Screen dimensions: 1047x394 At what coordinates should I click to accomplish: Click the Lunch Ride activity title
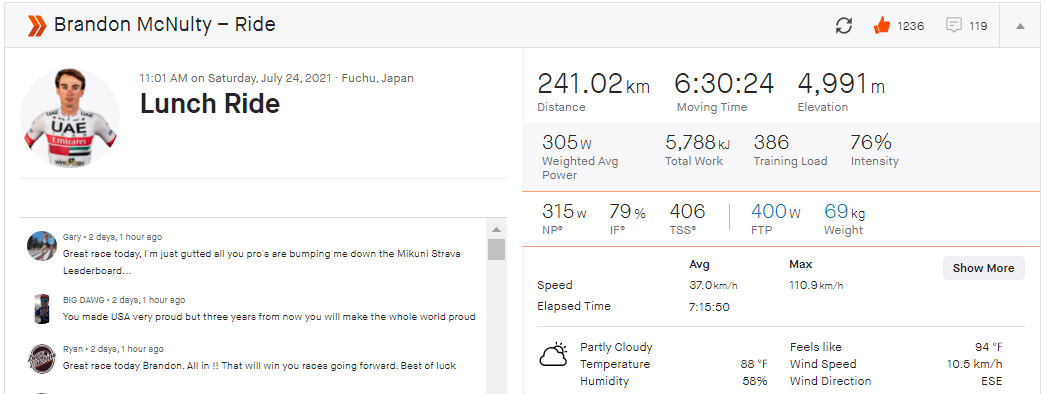[x=210, y=104]
